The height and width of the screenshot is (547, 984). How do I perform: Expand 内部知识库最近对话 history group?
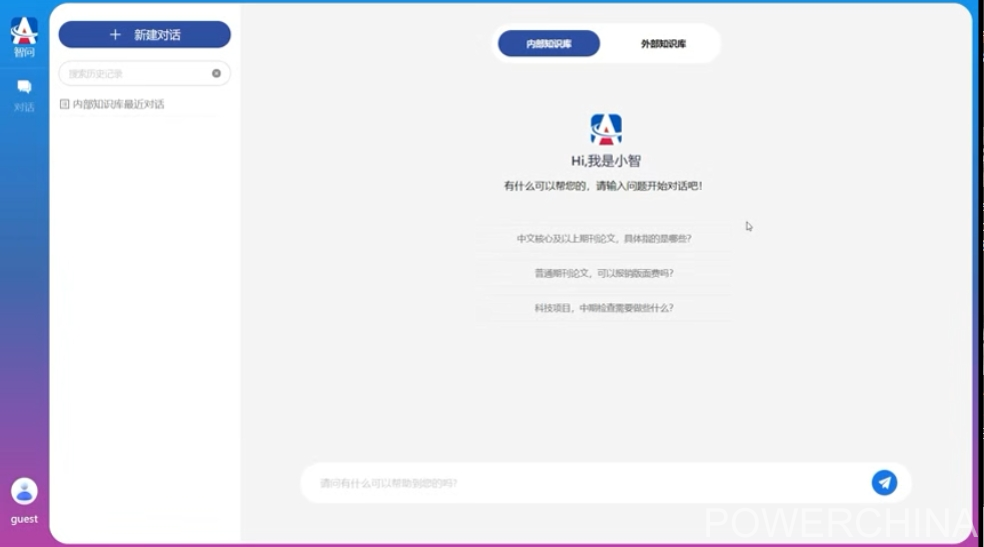[x=118, y=104]
